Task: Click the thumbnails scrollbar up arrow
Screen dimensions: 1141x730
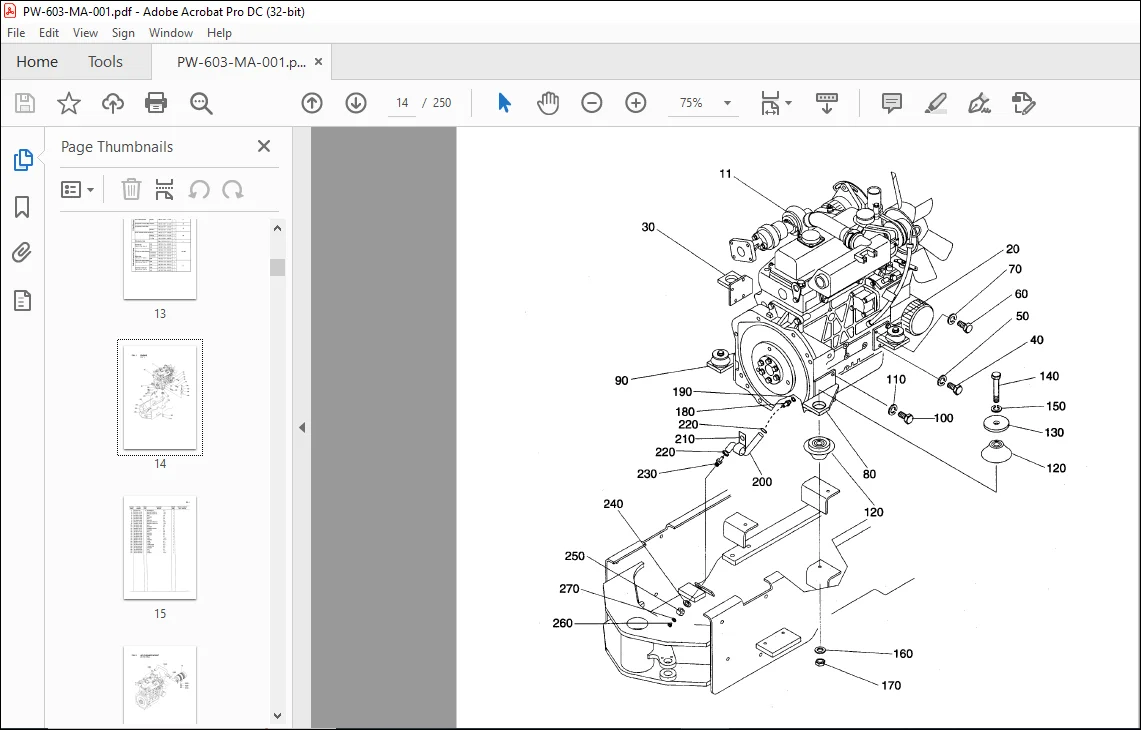Action: pyautogui.click(x=277, y=228)
